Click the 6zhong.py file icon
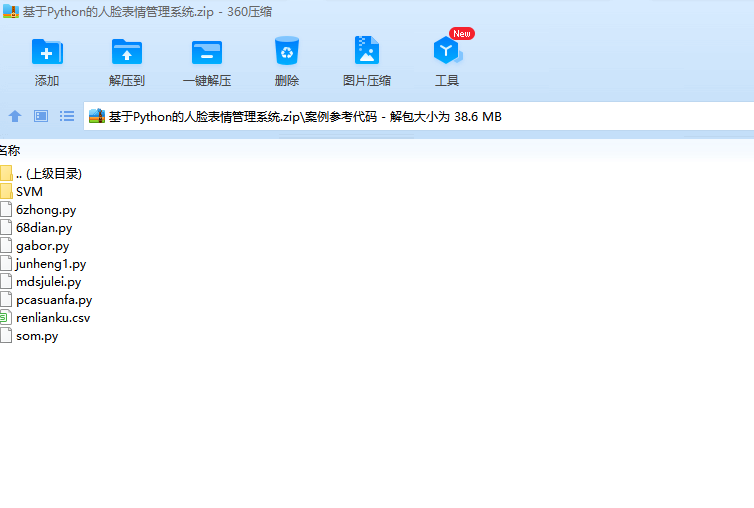 (x=6, y=209)
